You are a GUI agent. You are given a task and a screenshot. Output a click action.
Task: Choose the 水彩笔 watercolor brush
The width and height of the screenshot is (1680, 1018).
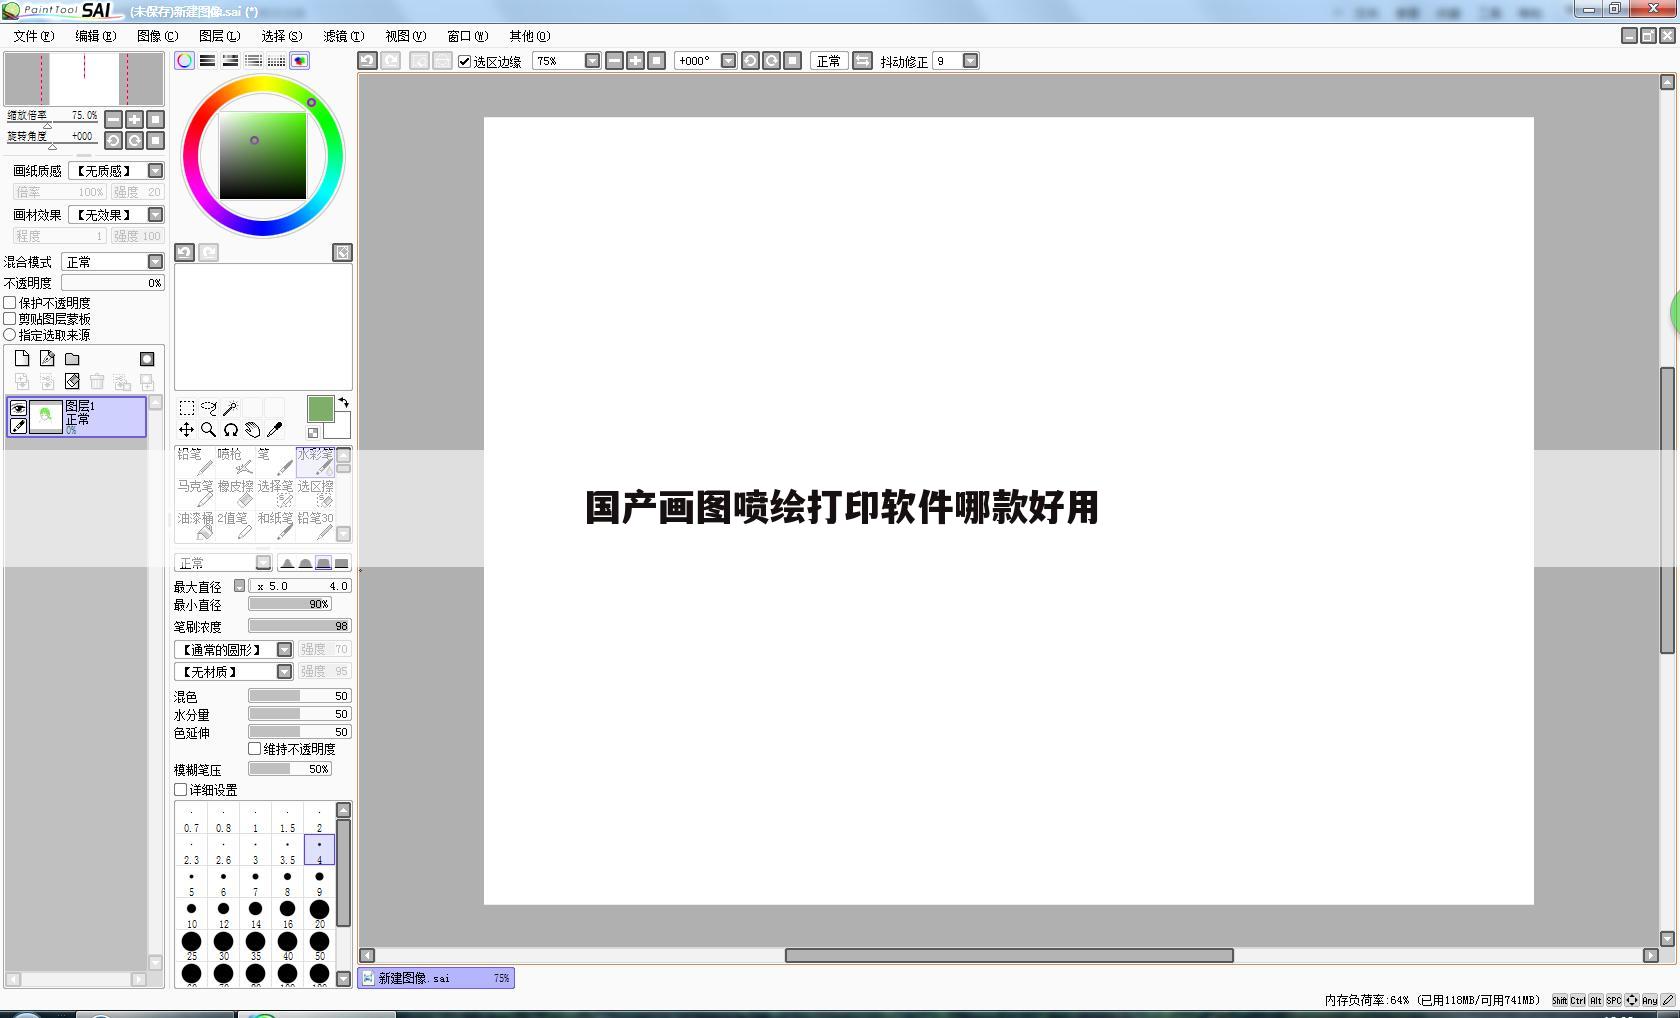coord(315,462)
